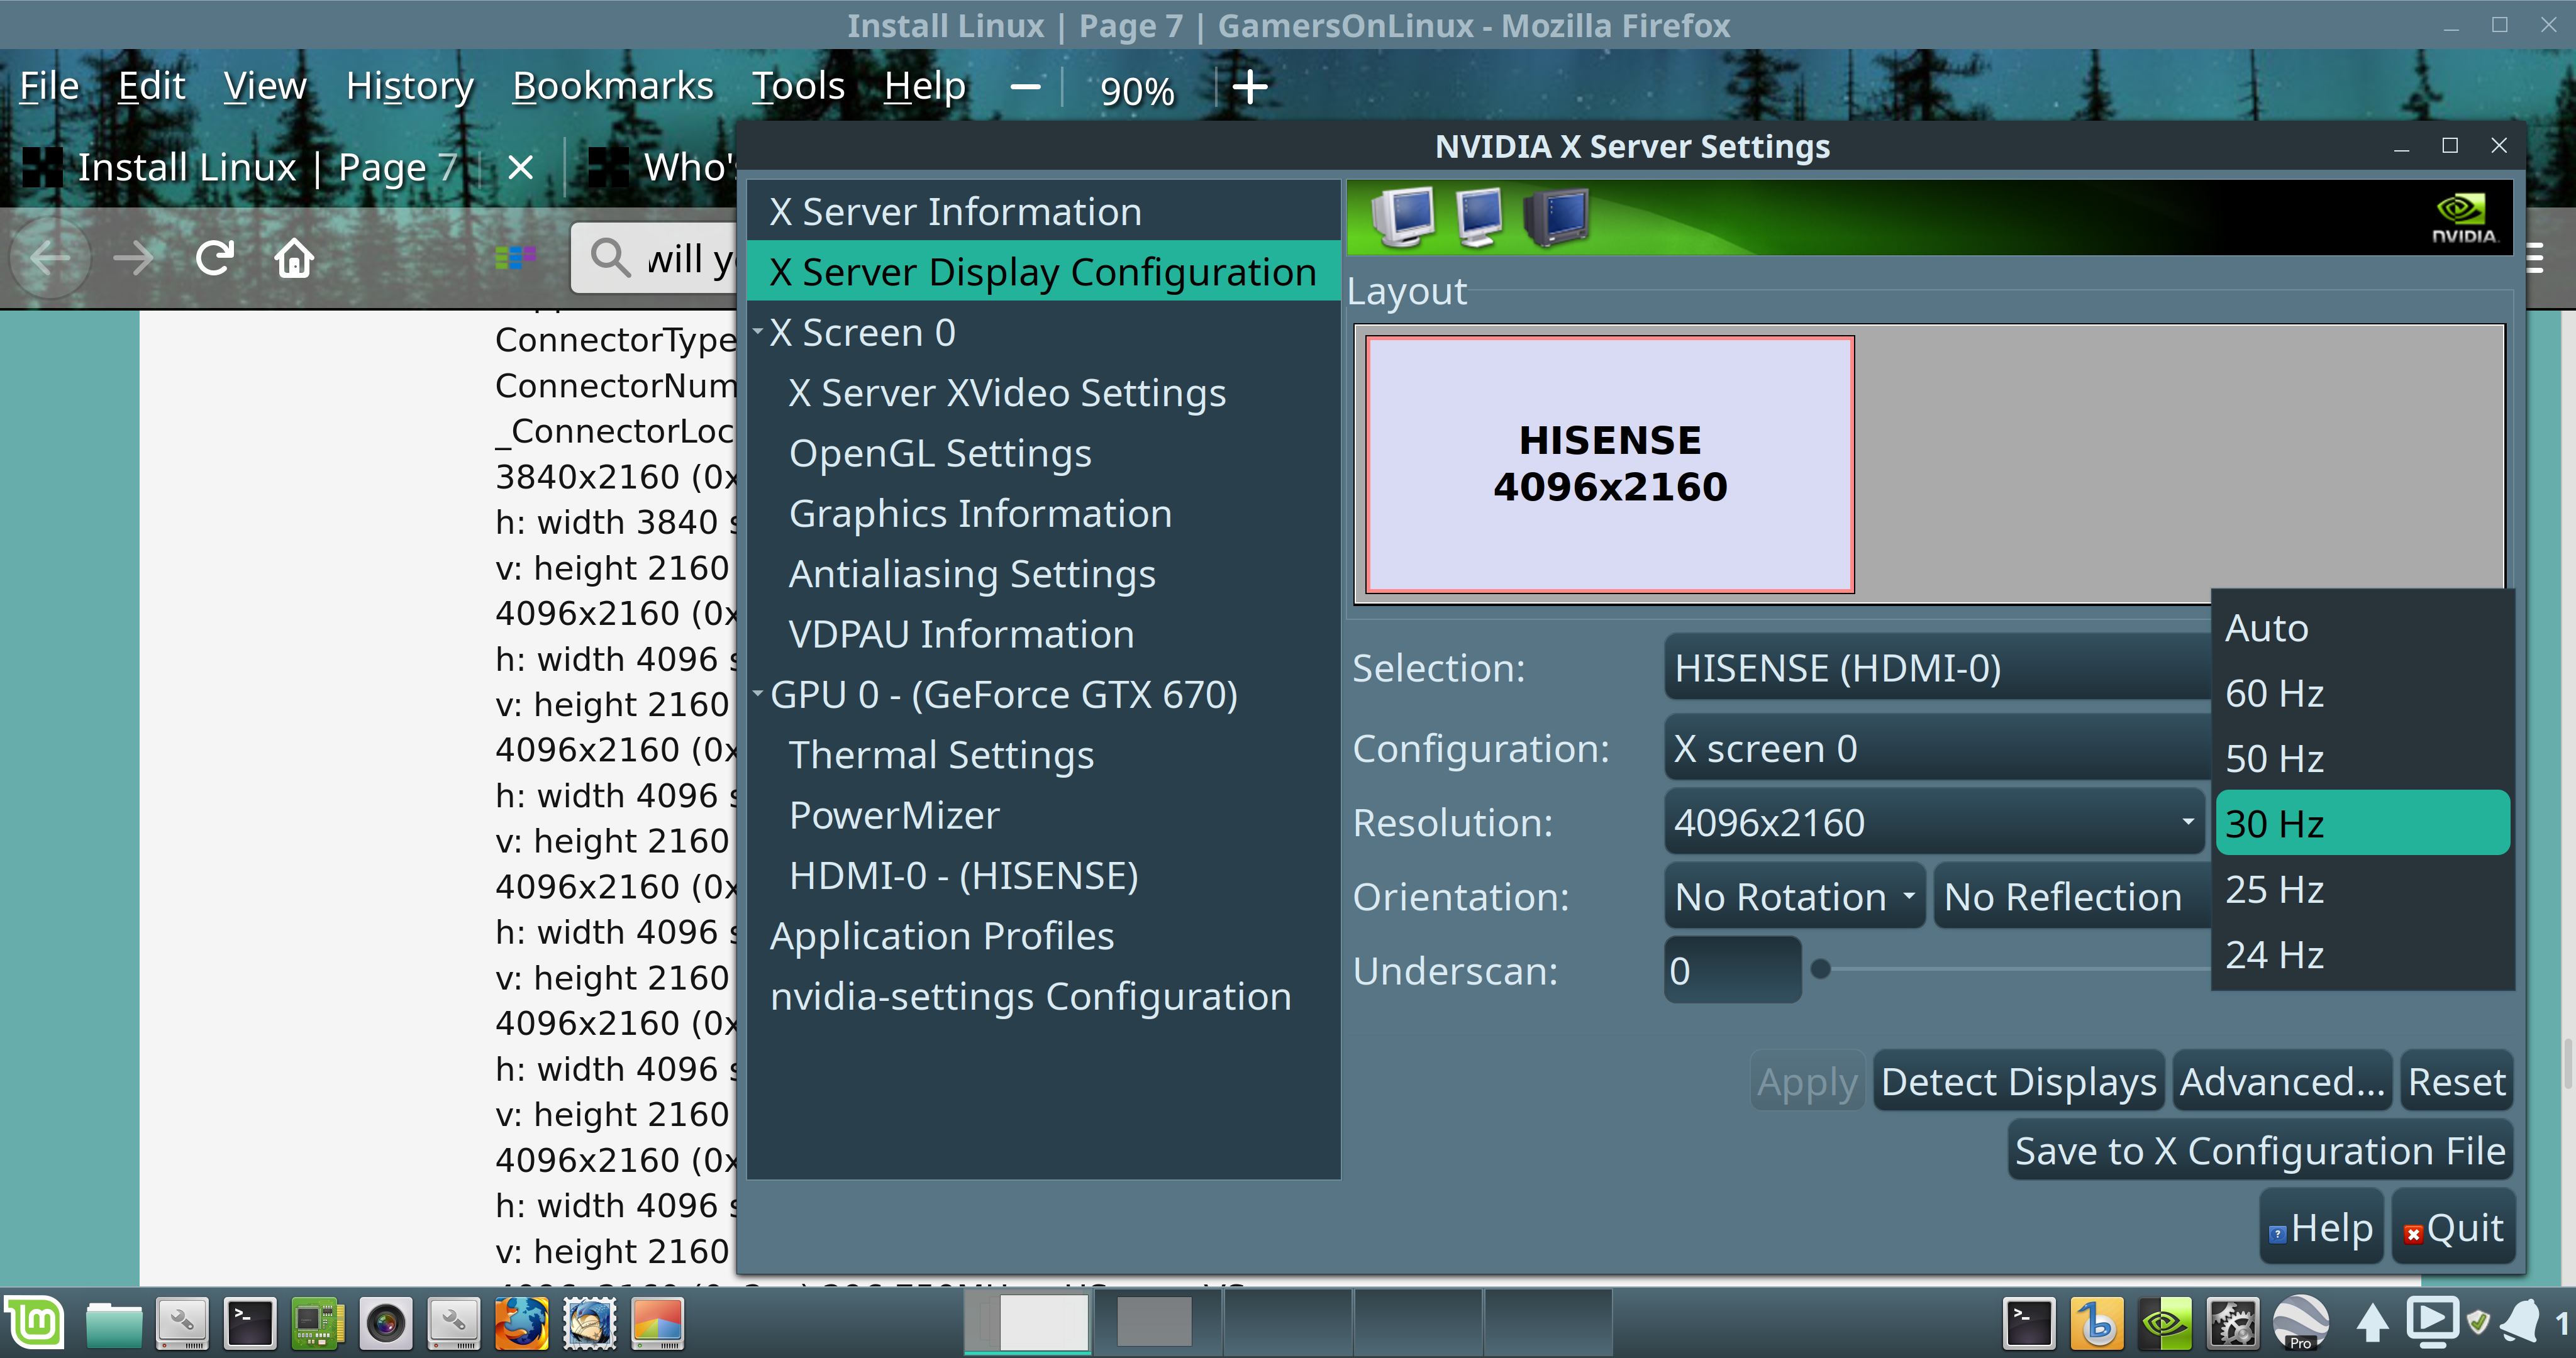Go to Firefox home page
The image size is (2576, 1358).
click(x=294, y=258)
